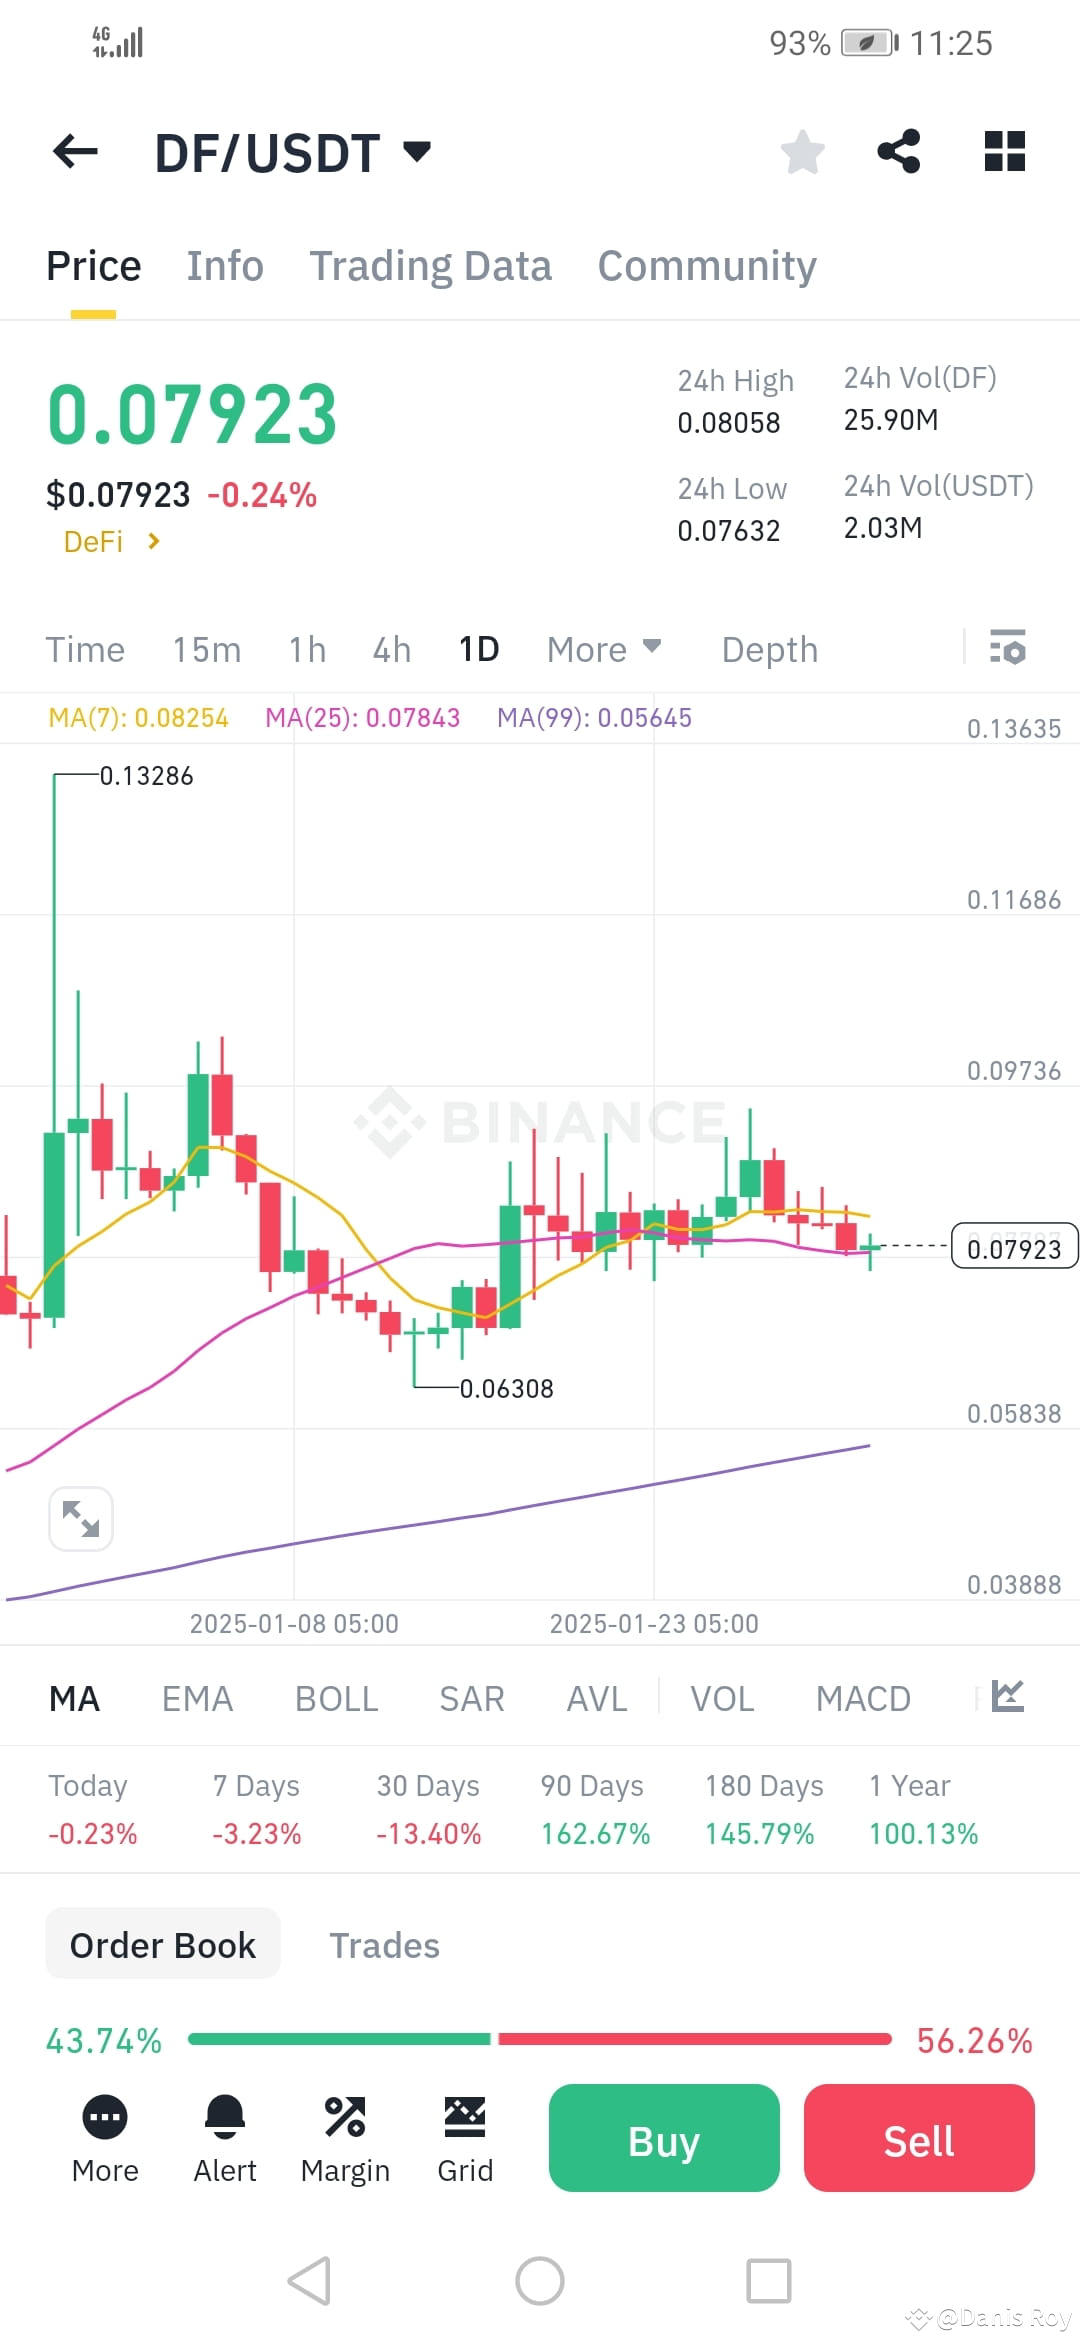Open the share options icon
Viewport: 1080px width, 2340px height.
[x=899, y=152]
